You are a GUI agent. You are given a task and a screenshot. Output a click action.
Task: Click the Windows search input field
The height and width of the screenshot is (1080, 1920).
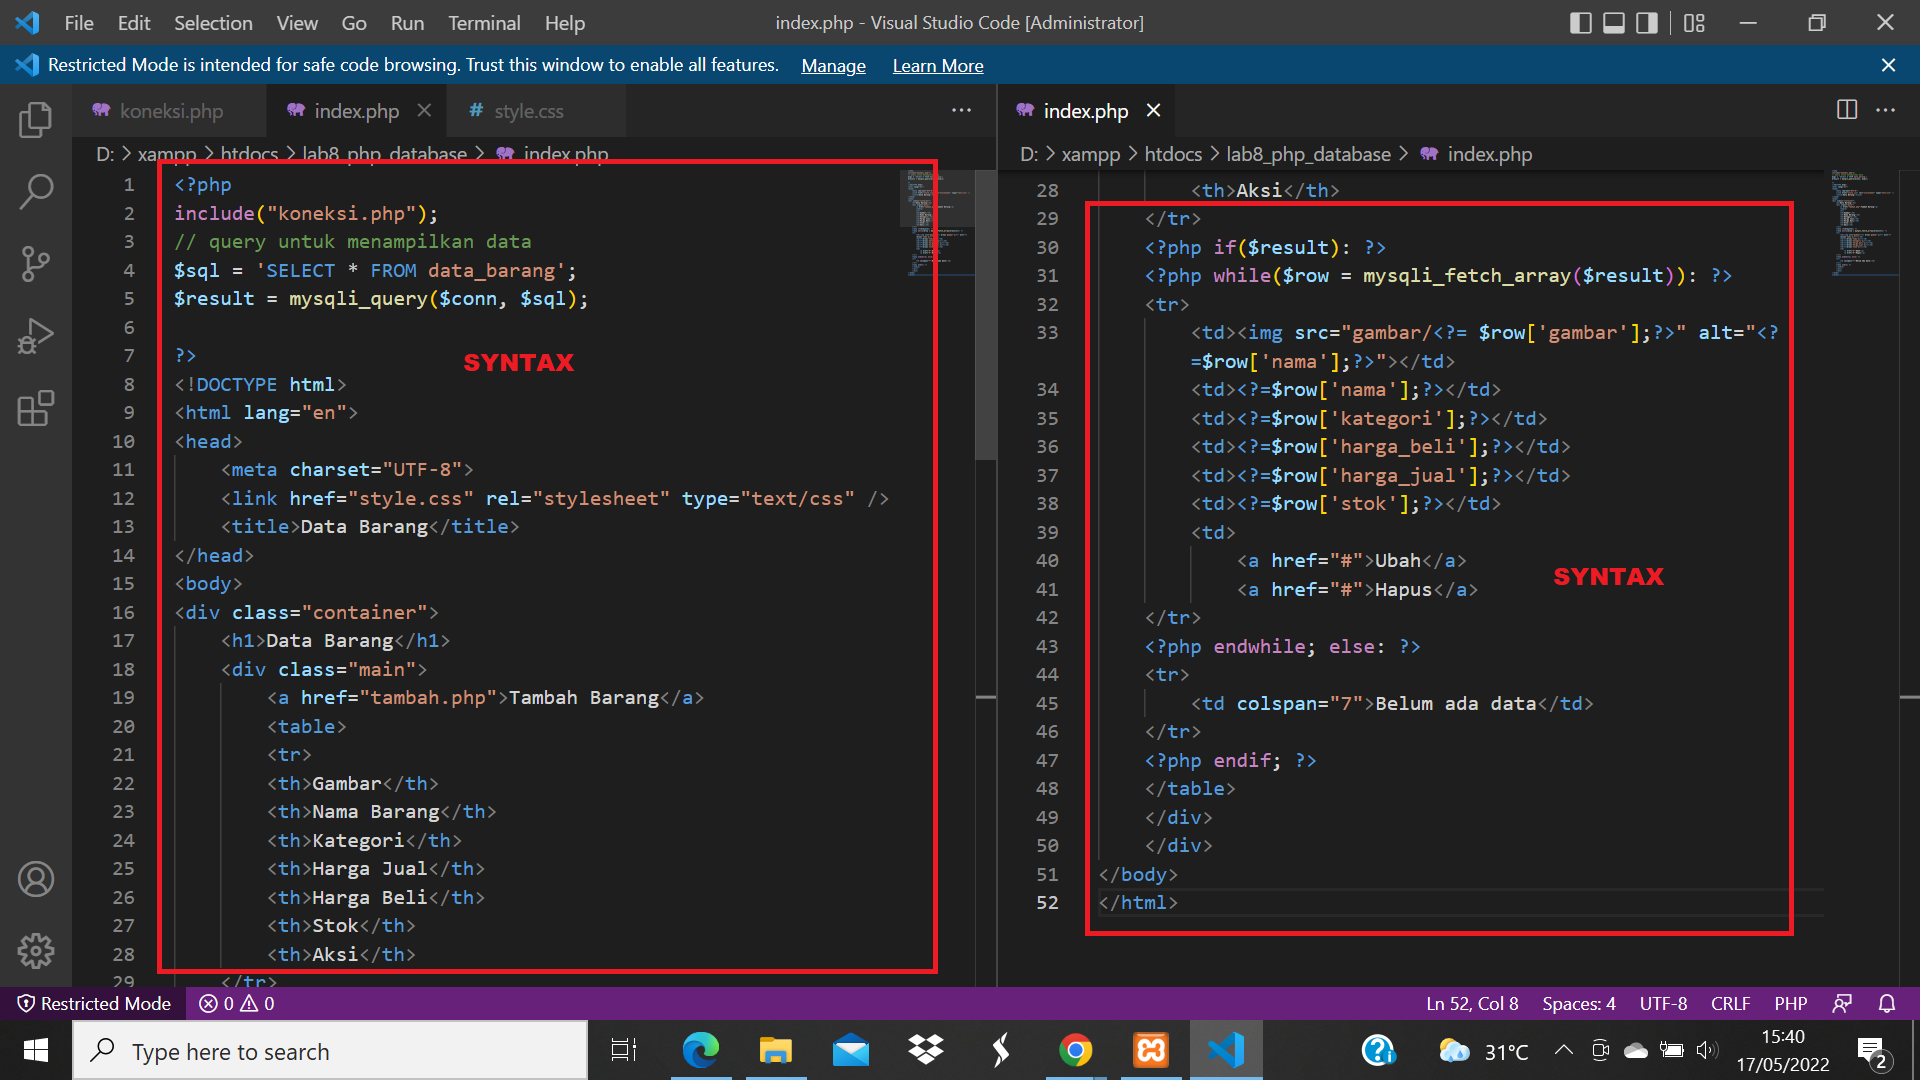pos(330,1050)
